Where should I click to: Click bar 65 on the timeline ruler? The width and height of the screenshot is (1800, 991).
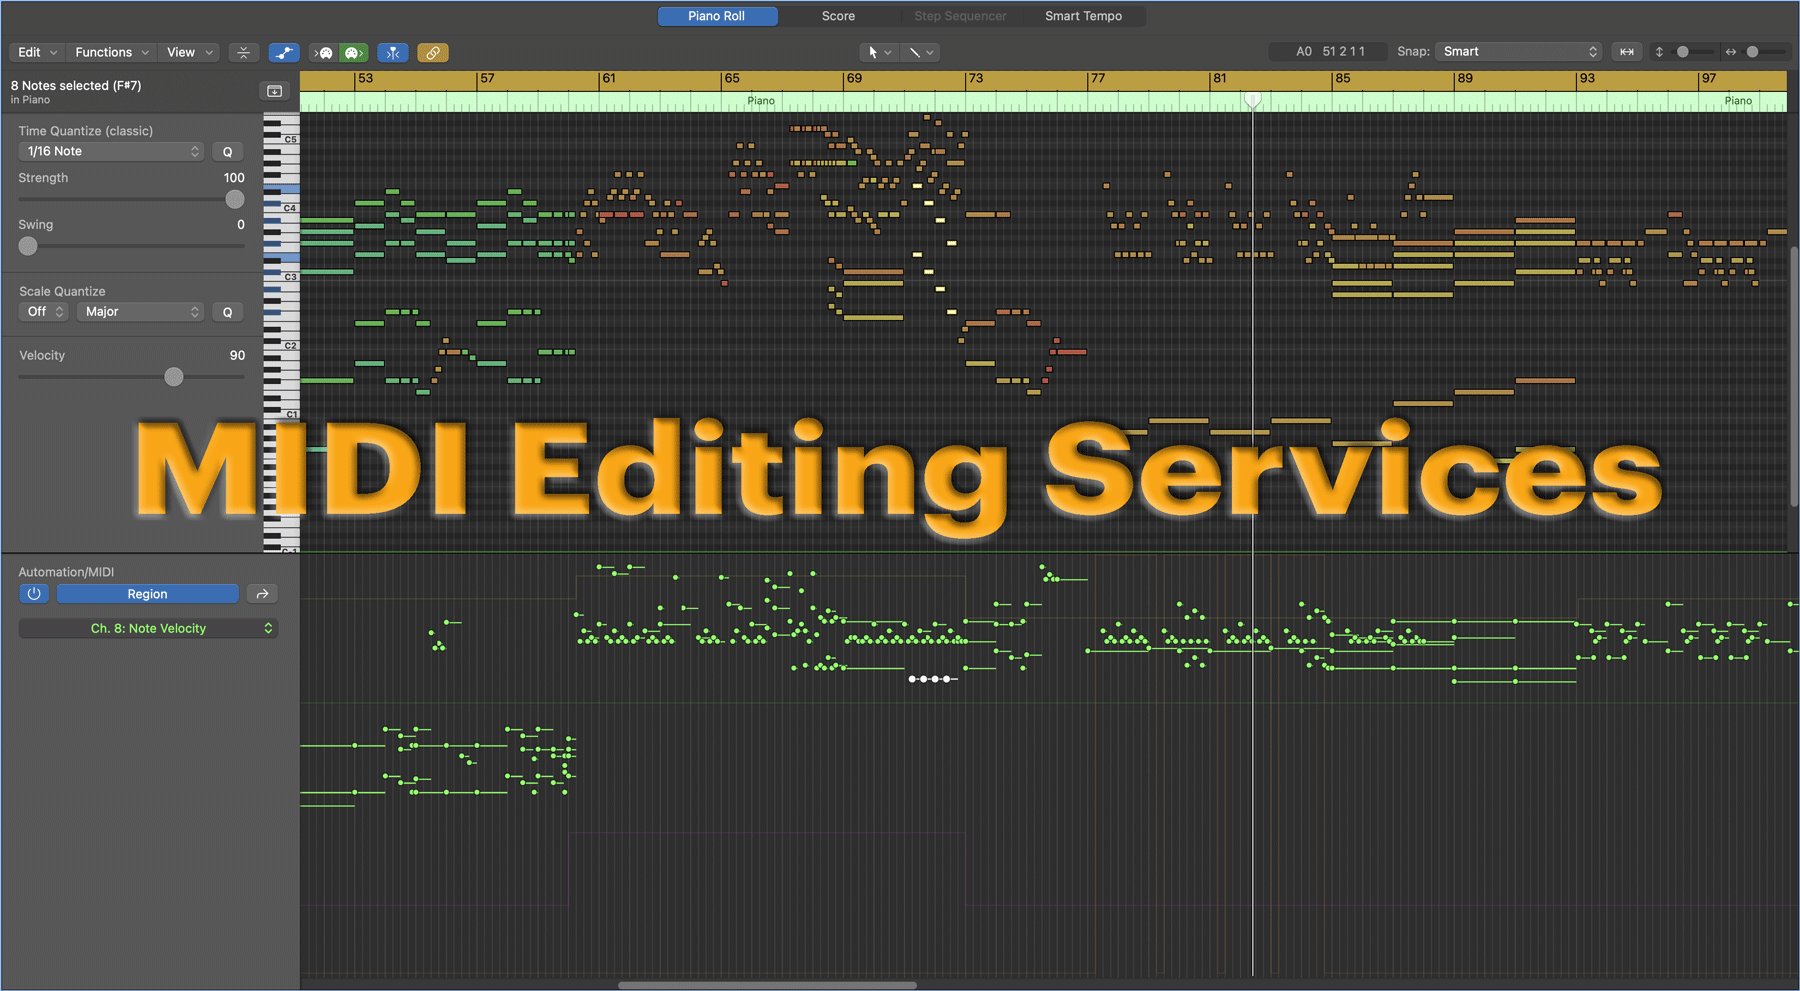click(x=731, y=79)
